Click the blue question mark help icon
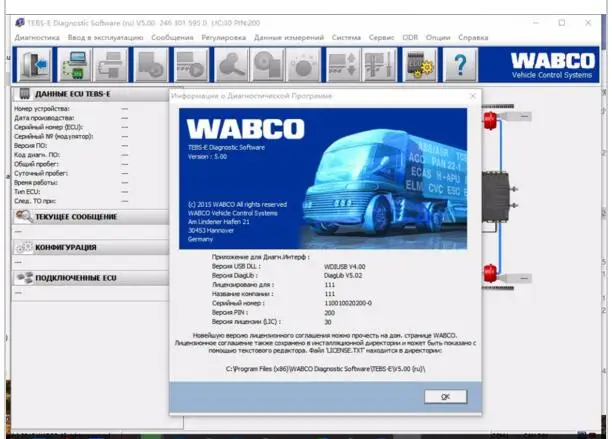612x439 pixels. (x=460, y=65)
